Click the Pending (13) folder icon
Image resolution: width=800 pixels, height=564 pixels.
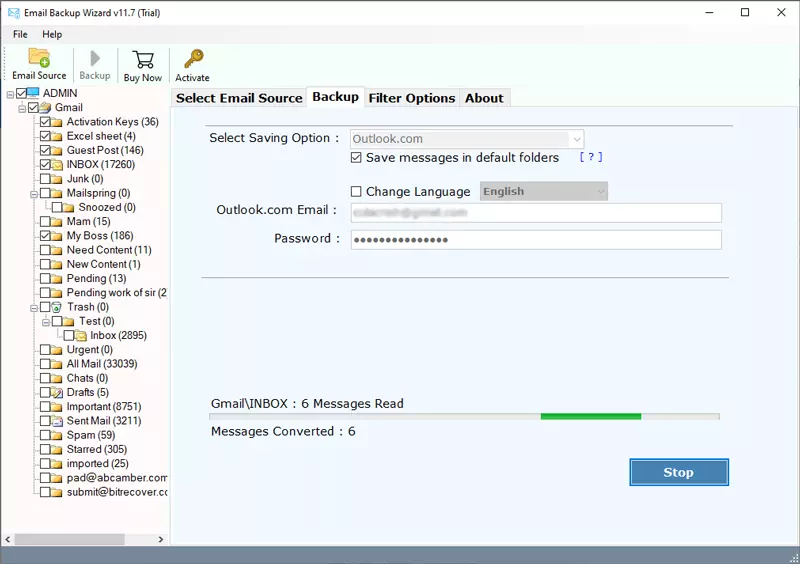(x=57, y=279)
